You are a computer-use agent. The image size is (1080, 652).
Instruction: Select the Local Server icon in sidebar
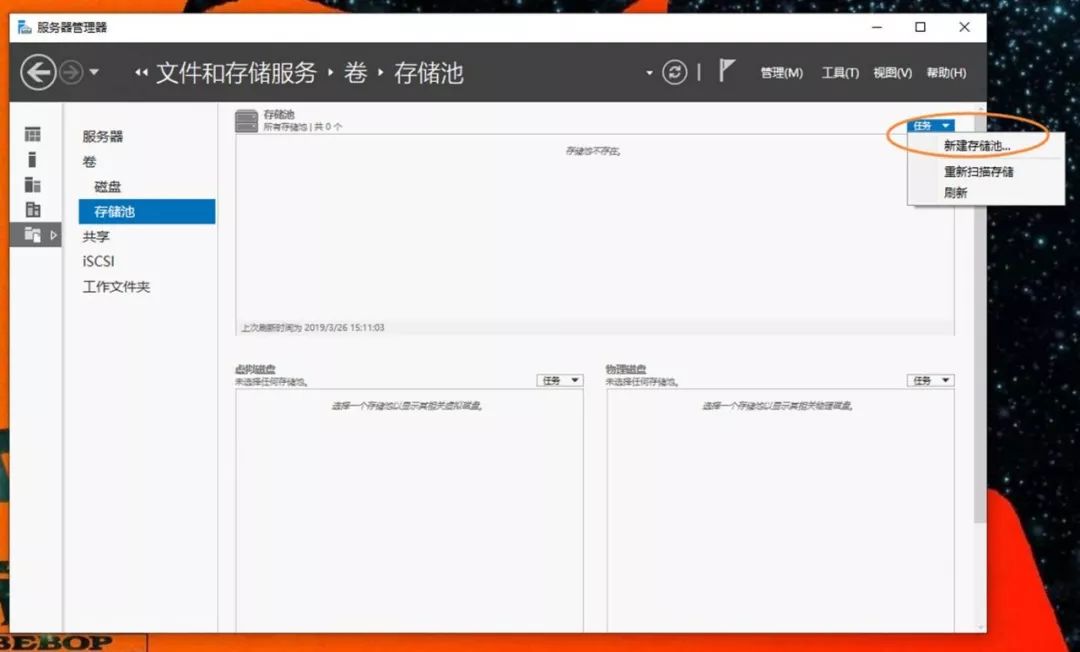click(32, 159)
